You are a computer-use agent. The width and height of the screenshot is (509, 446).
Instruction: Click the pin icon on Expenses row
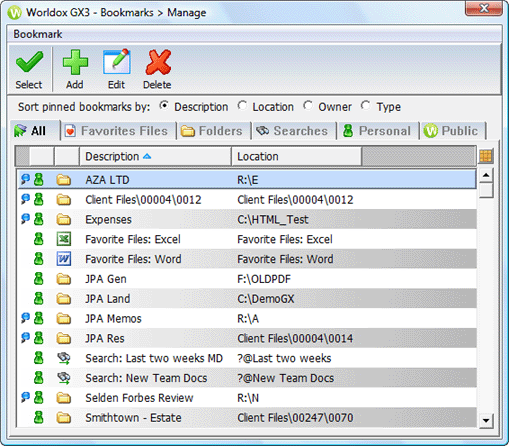click(x=25, y=219)
